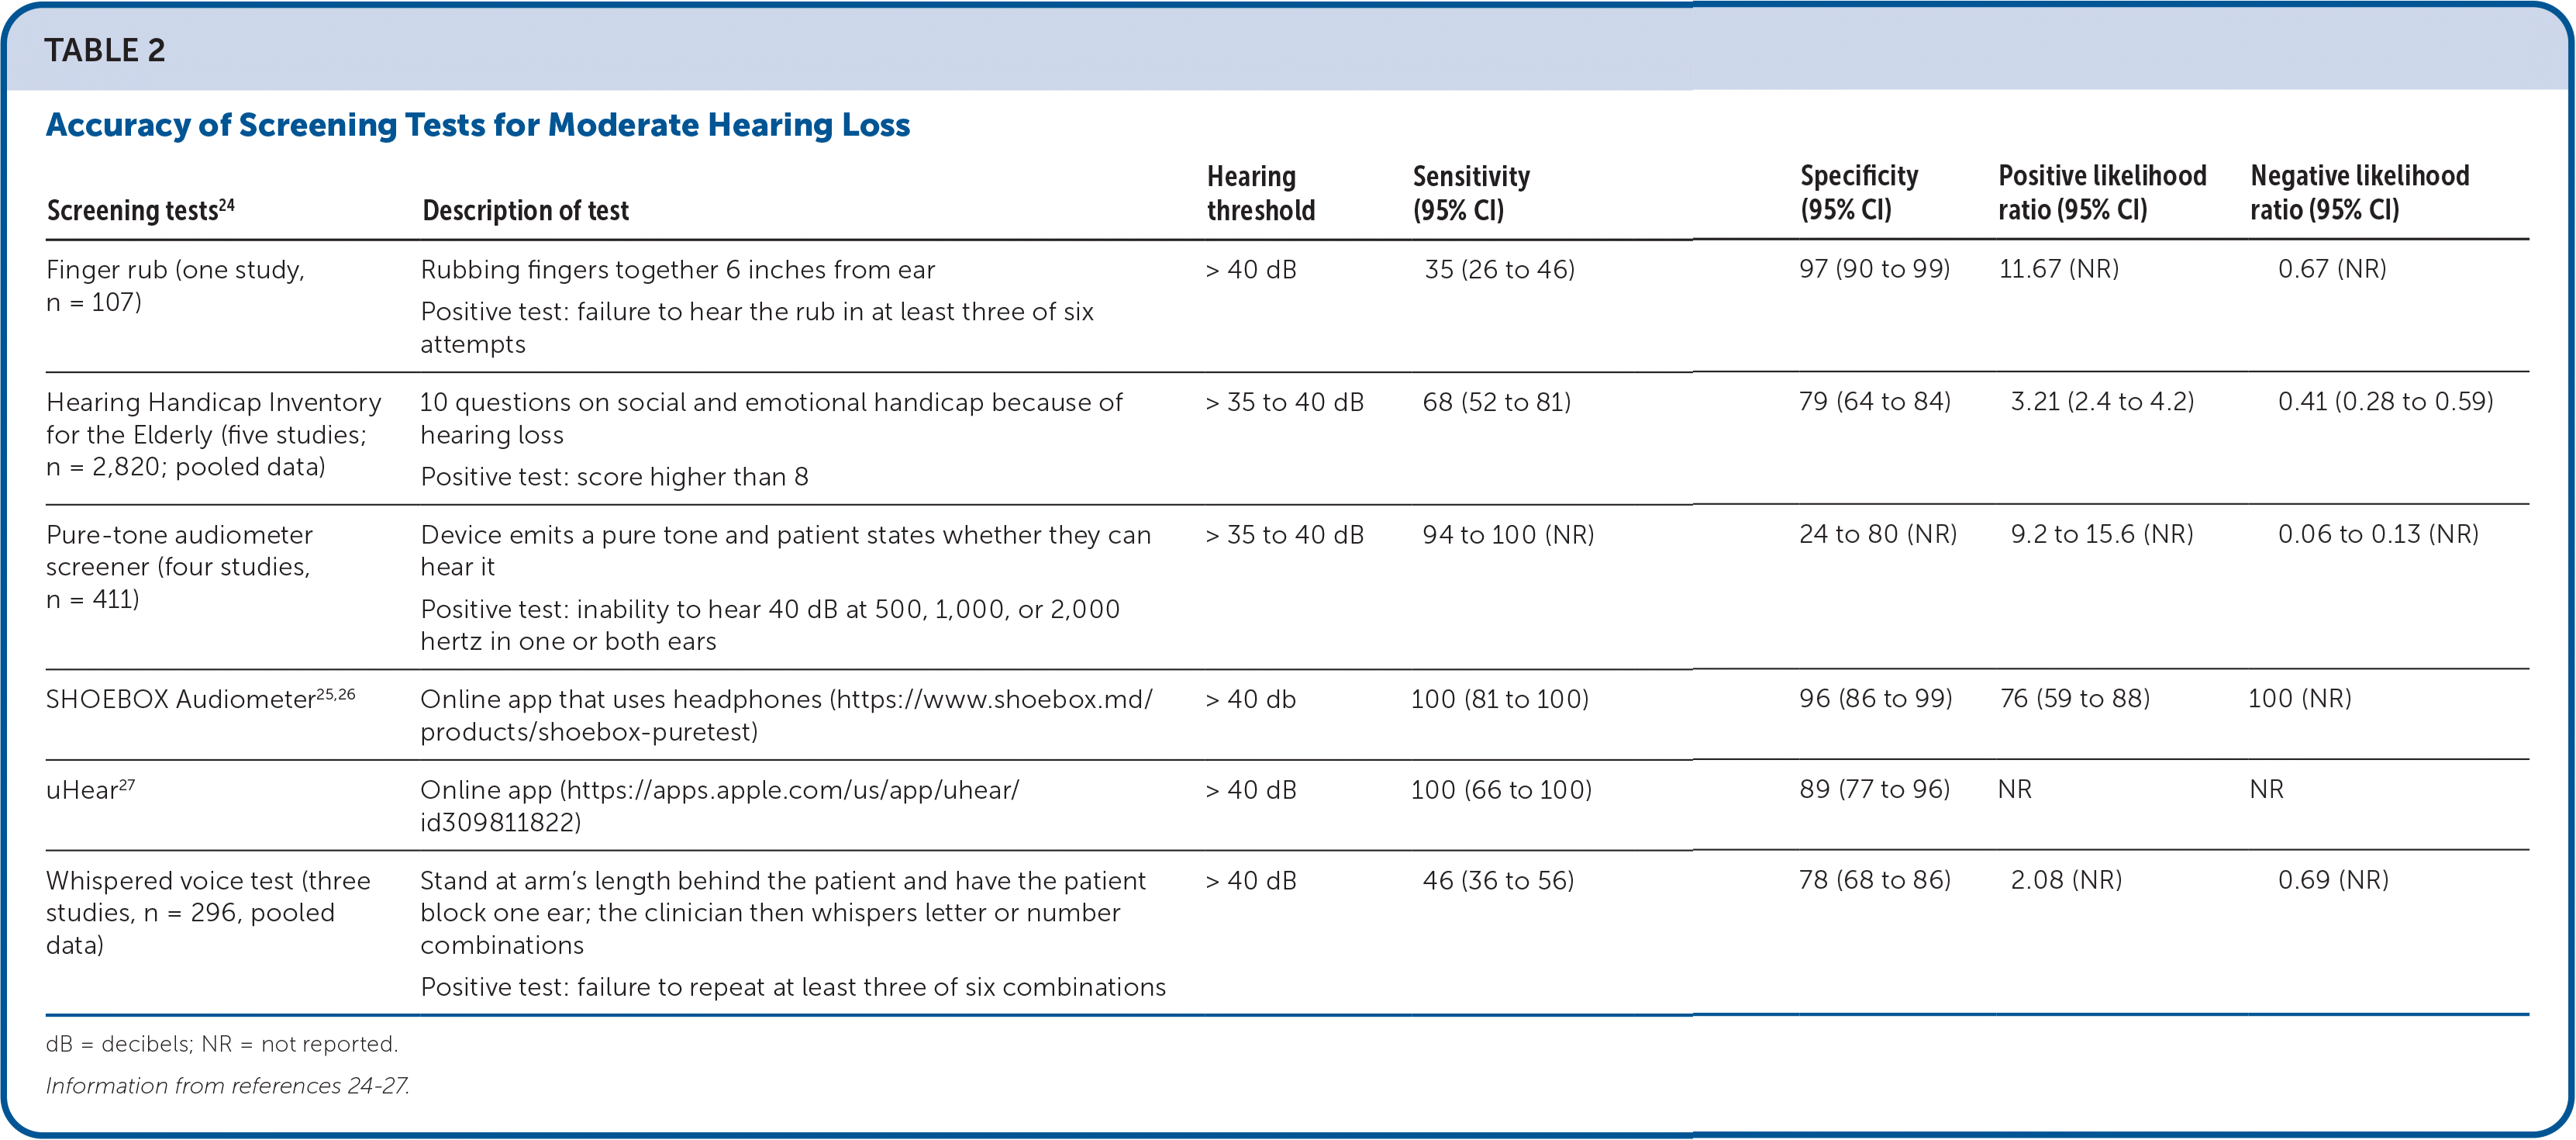The width and height of the screenshot is (2576, 1140).
Task: Select the Pure-tone audiometer screener row name
Action: point(179,567)
